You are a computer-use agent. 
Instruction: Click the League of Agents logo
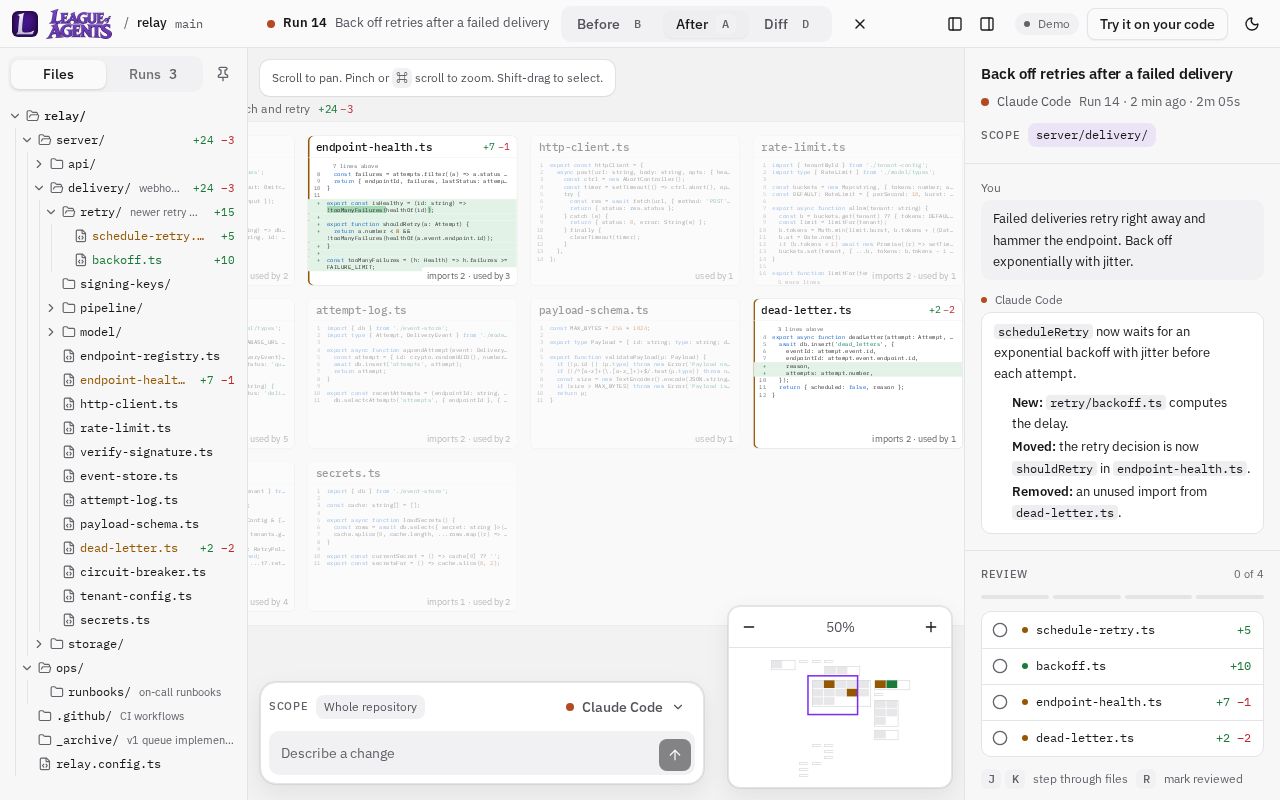pyautogui.click(x=62, y=23)
